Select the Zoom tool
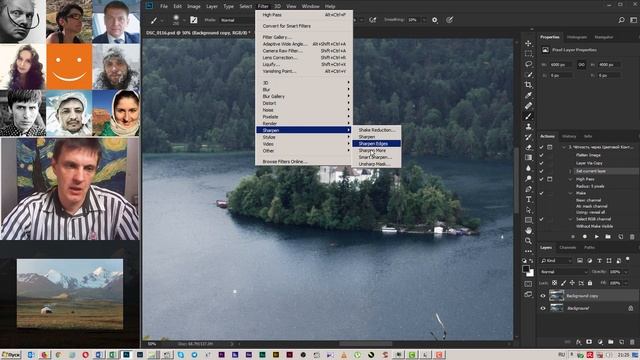Image resolution: width=640 pixels, height=360 pixels. coord(529,241)
